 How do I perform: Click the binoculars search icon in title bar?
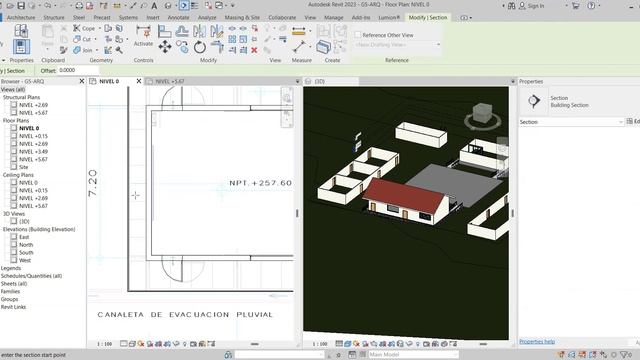(511, 6)
